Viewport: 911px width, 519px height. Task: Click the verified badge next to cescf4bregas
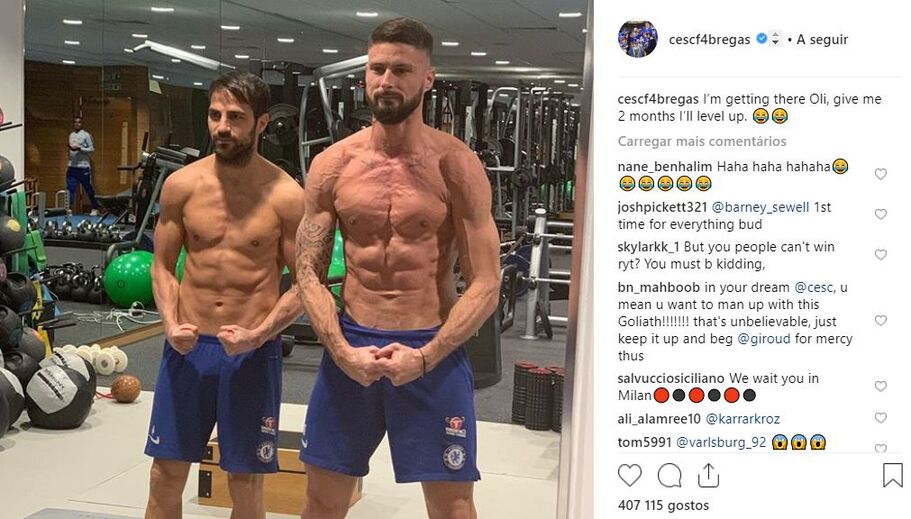coord(761,39)
